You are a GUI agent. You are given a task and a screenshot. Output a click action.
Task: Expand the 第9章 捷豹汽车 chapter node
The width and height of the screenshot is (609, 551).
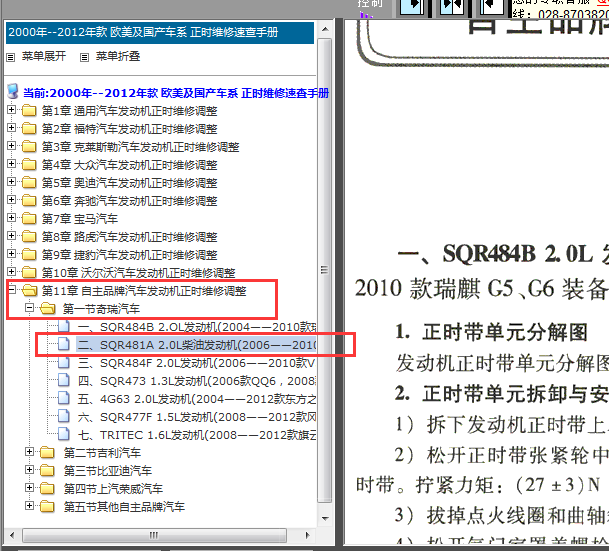[x=11, y=254]
